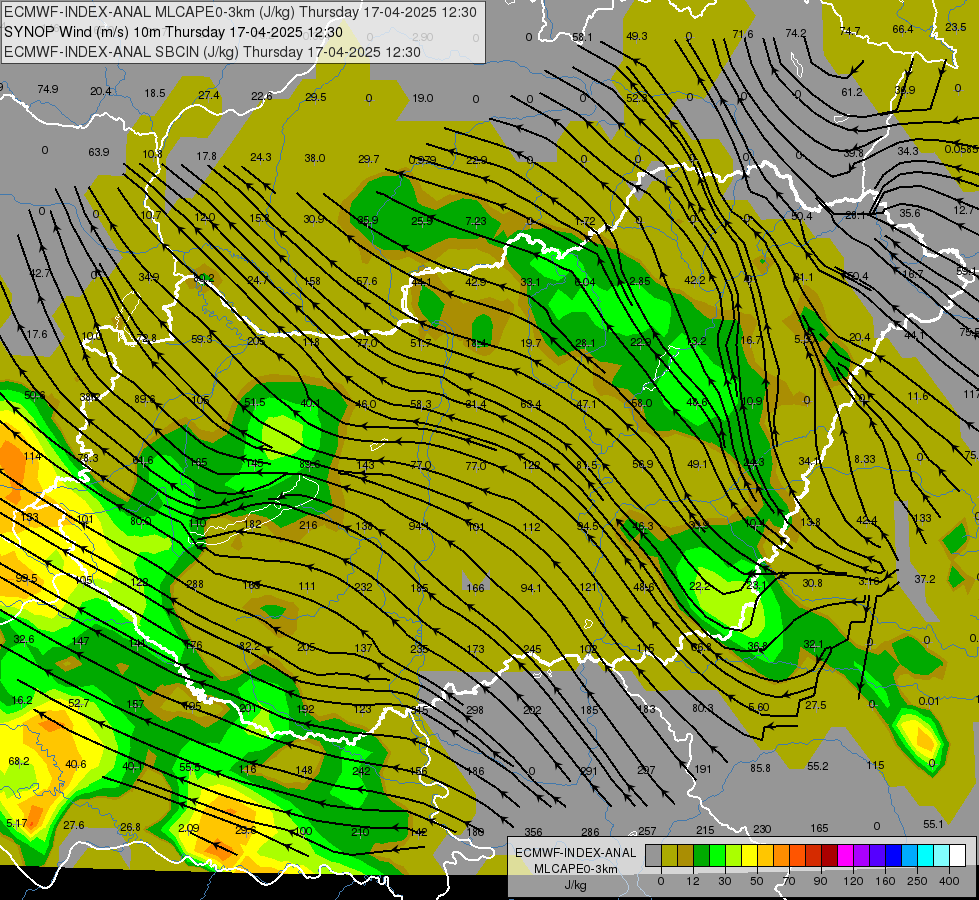Viewport: 979px width, 900px height.
Task: Click the SBCIN title line at top
Action: point(212,52)
